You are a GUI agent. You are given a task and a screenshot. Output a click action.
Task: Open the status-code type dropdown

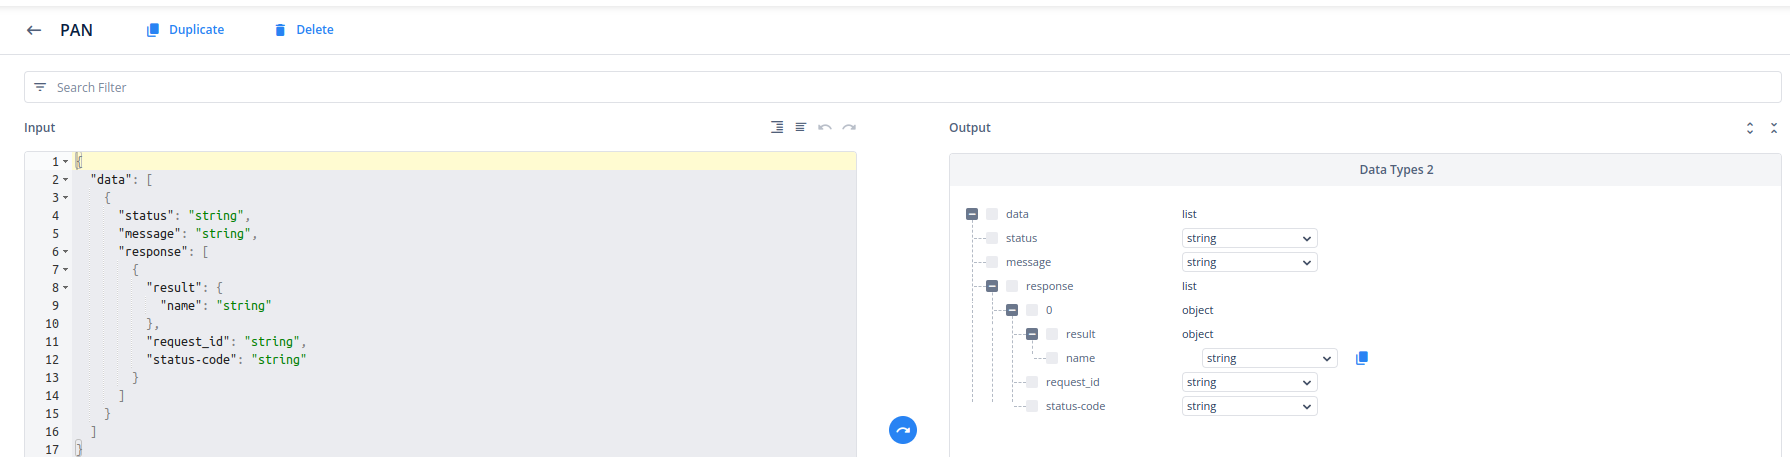(x=1249, y=406)
